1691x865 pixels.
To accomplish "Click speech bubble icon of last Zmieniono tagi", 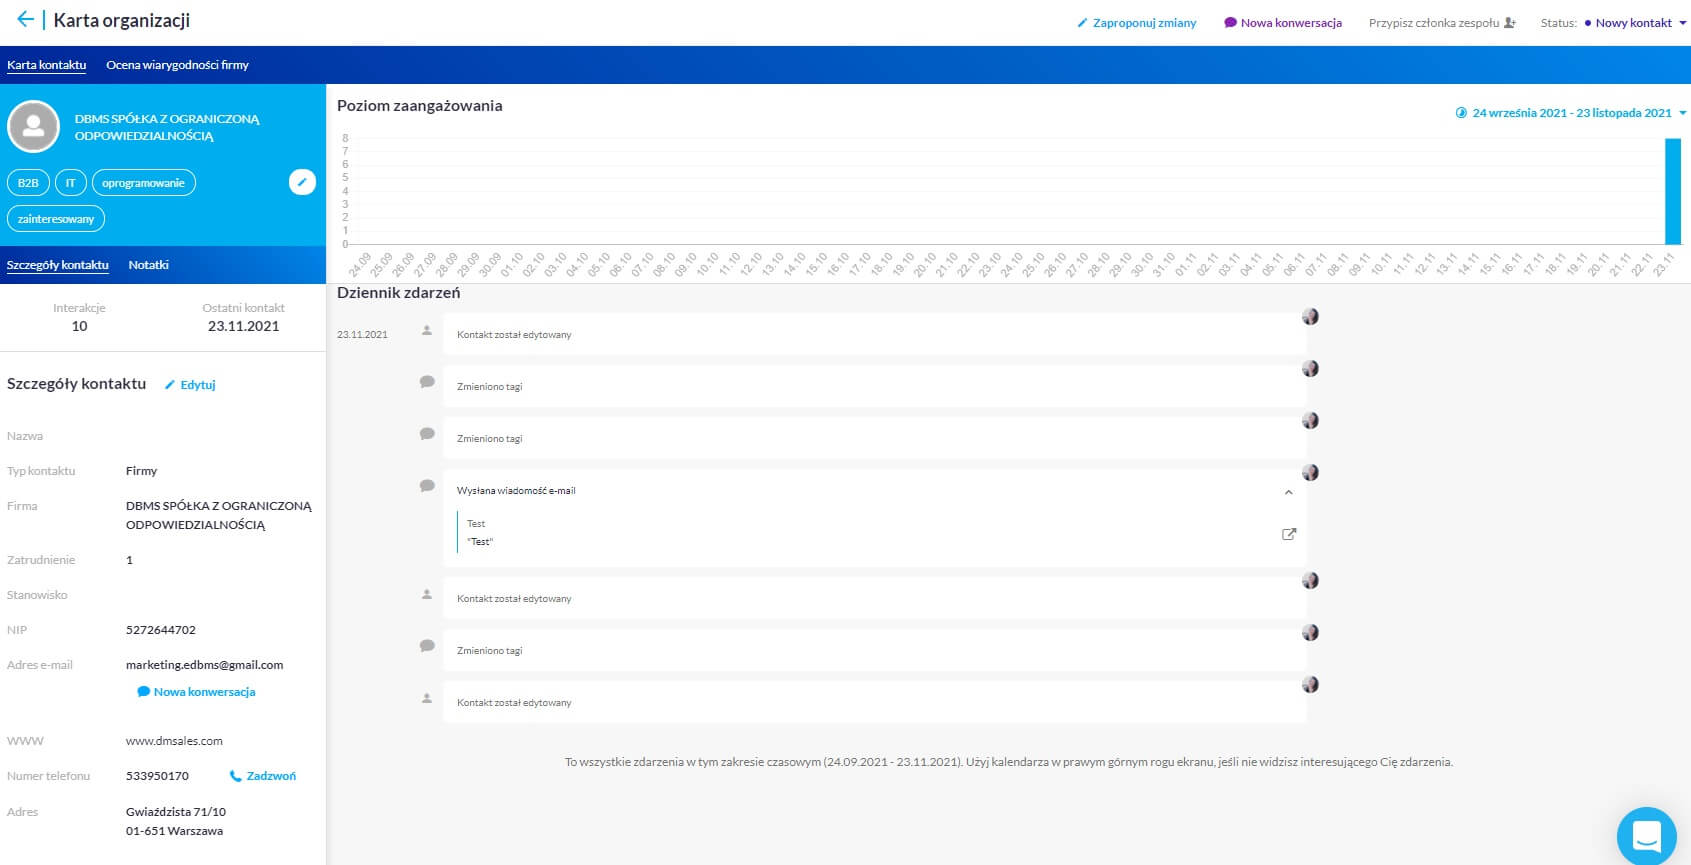I will click(x=427, y=645).
